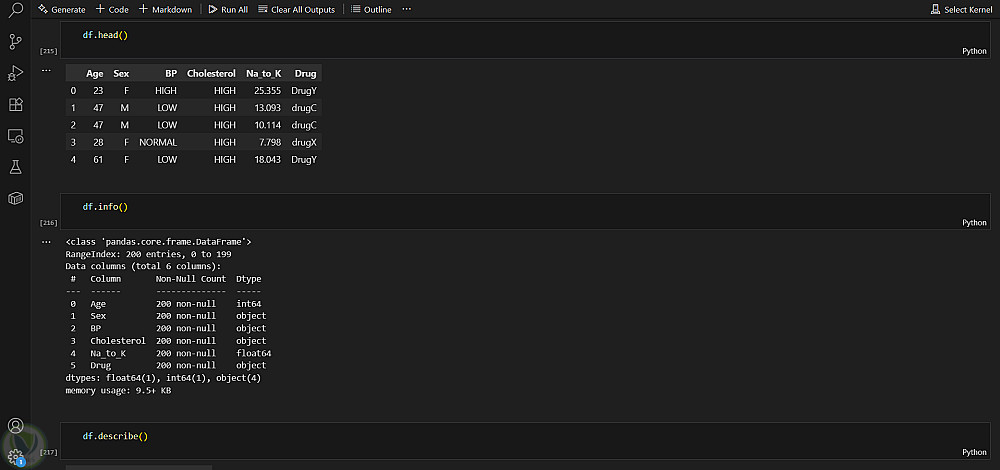
Task: Change the df.head() cell's Python language mode
Action: tap(974, 51)
